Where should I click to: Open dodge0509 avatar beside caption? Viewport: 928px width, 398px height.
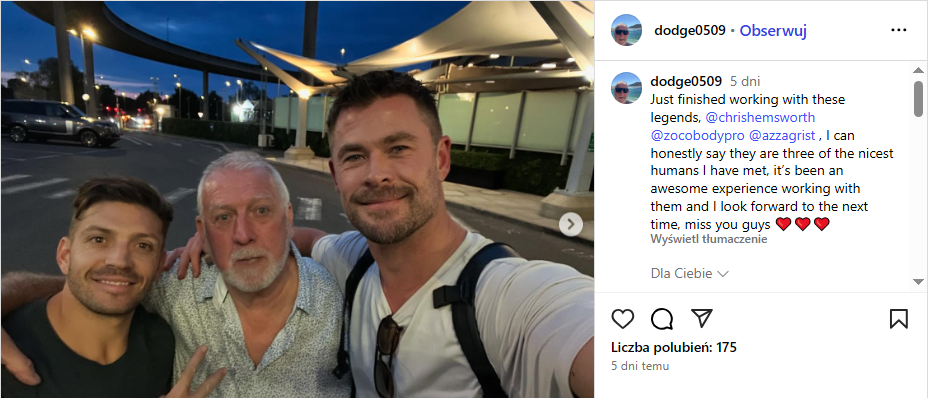click(x=626, y=88)
